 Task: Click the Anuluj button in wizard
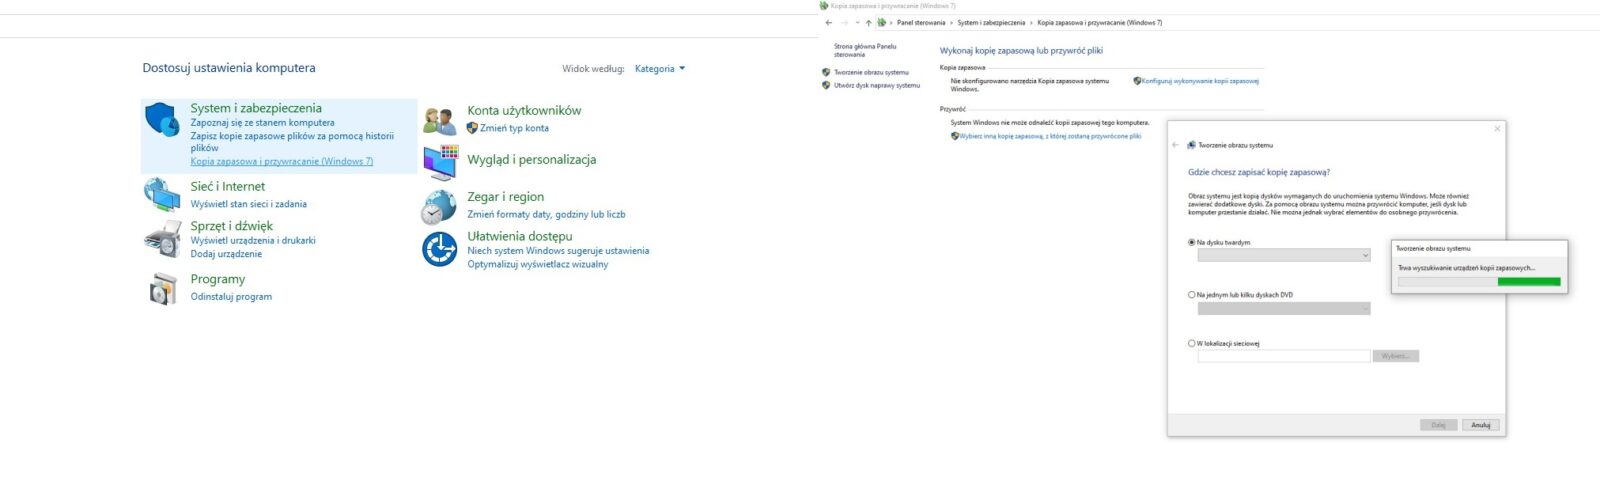(x=1481, y=425)
